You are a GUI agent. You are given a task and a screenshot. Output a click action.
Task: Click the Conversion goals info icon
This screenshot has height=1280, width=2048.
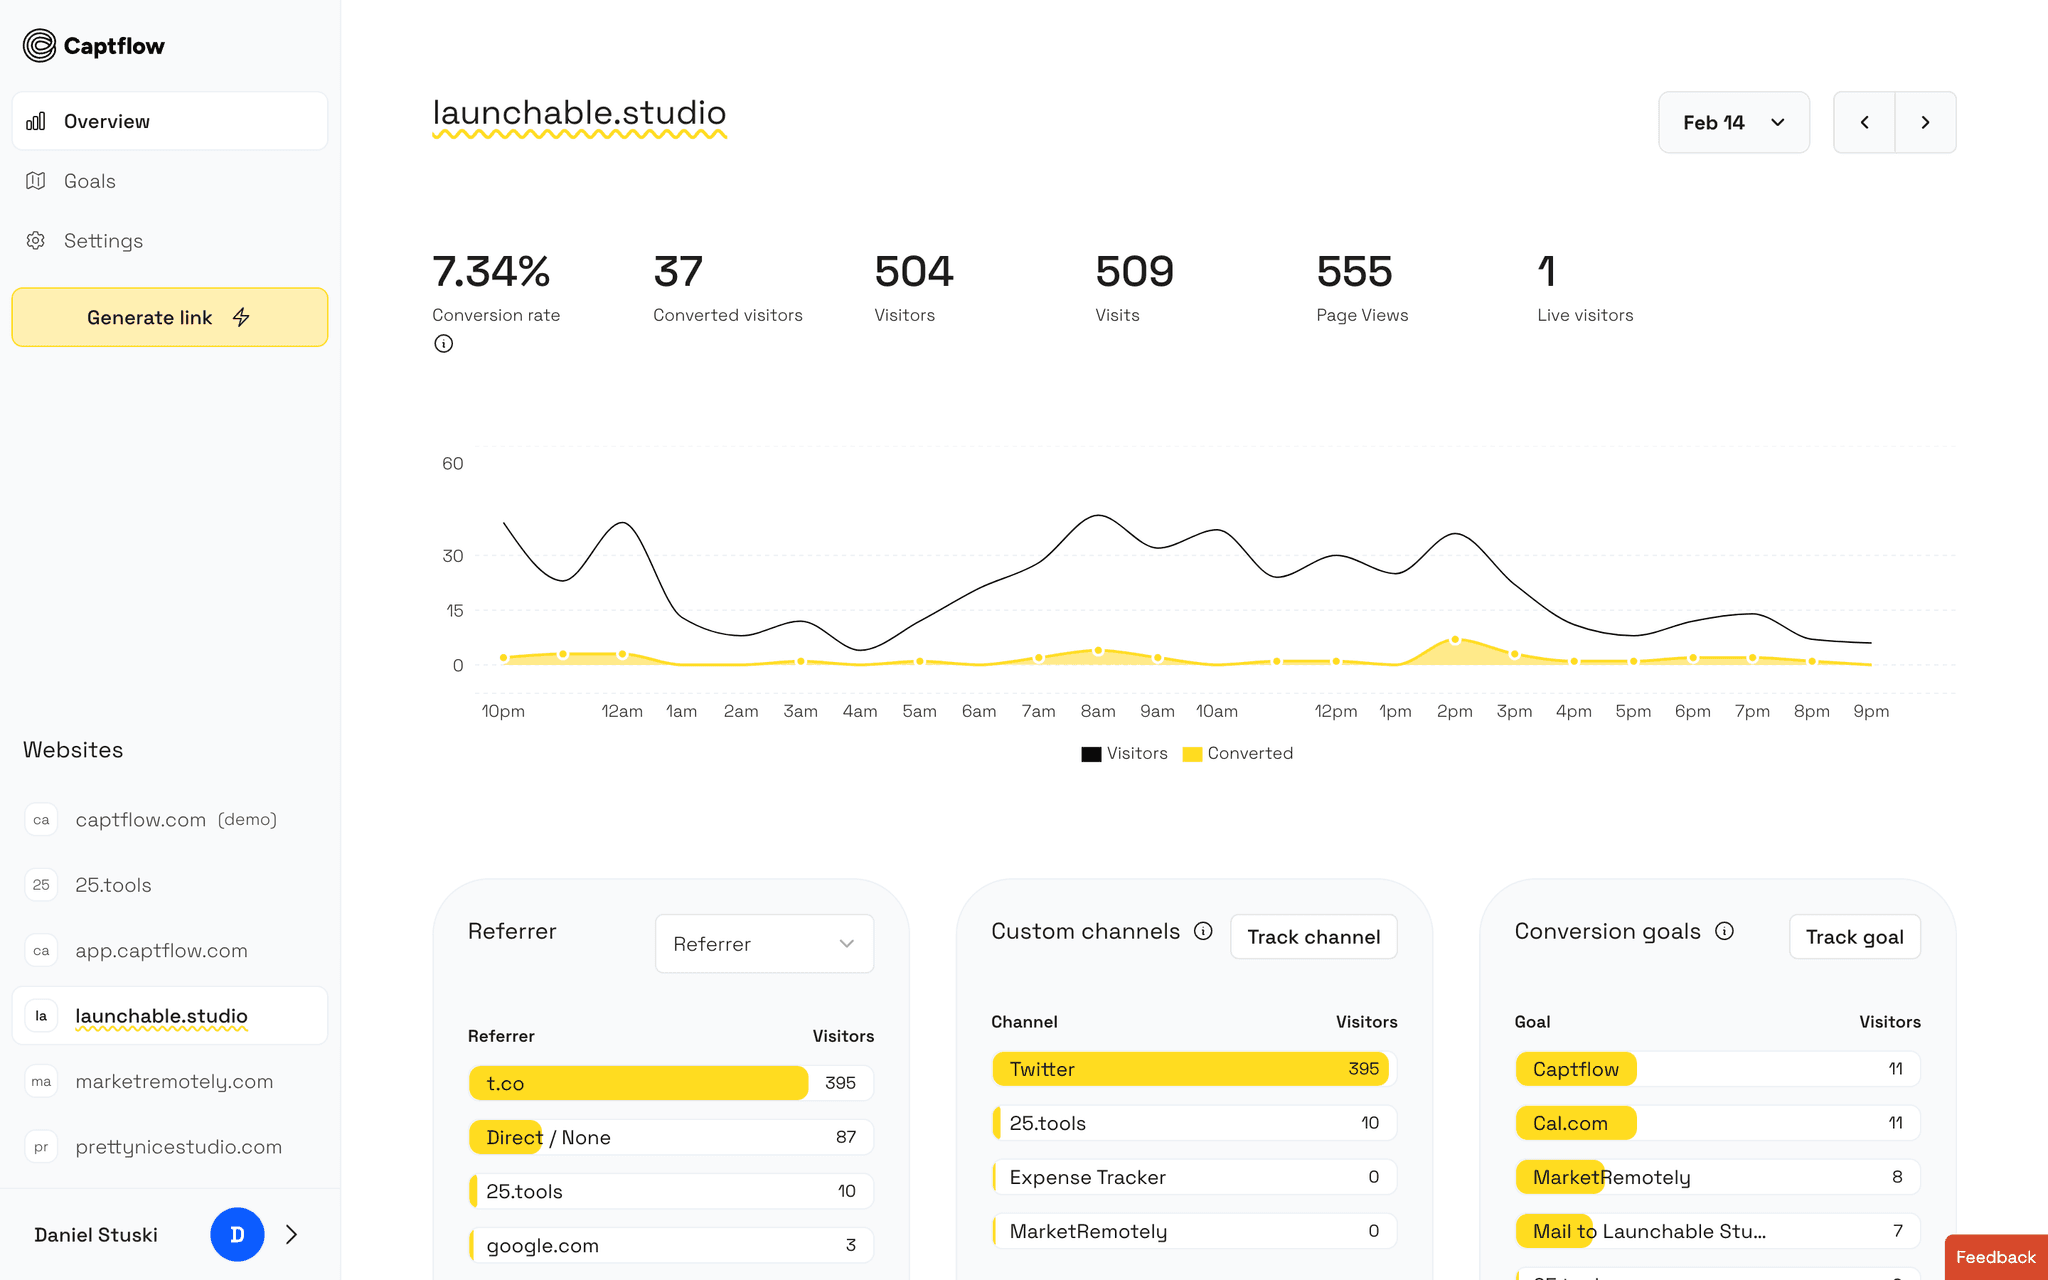pos(1724,931)
